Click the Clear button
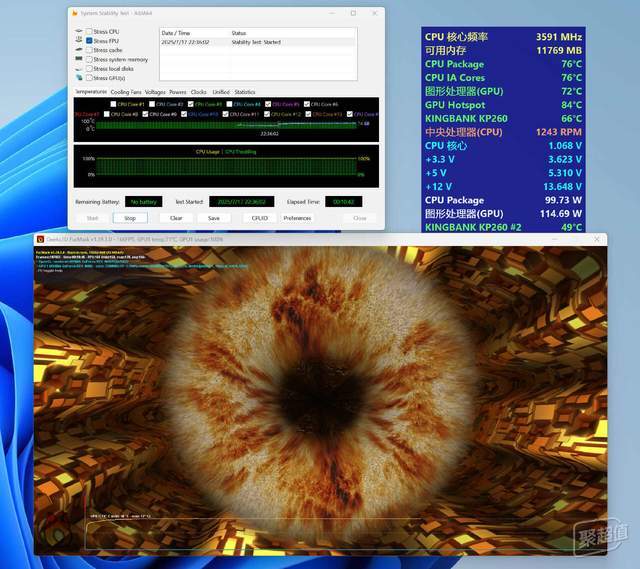This screenshot has width=640, height=569. pos(176,218)
